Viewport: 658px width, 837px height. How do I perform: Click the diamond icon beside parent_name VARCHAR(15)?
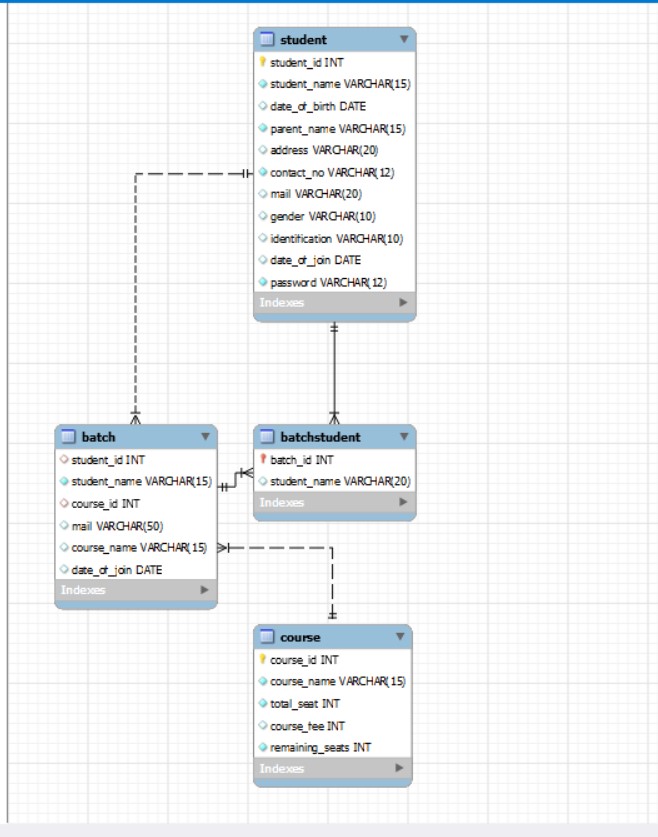tap(263, 128)
